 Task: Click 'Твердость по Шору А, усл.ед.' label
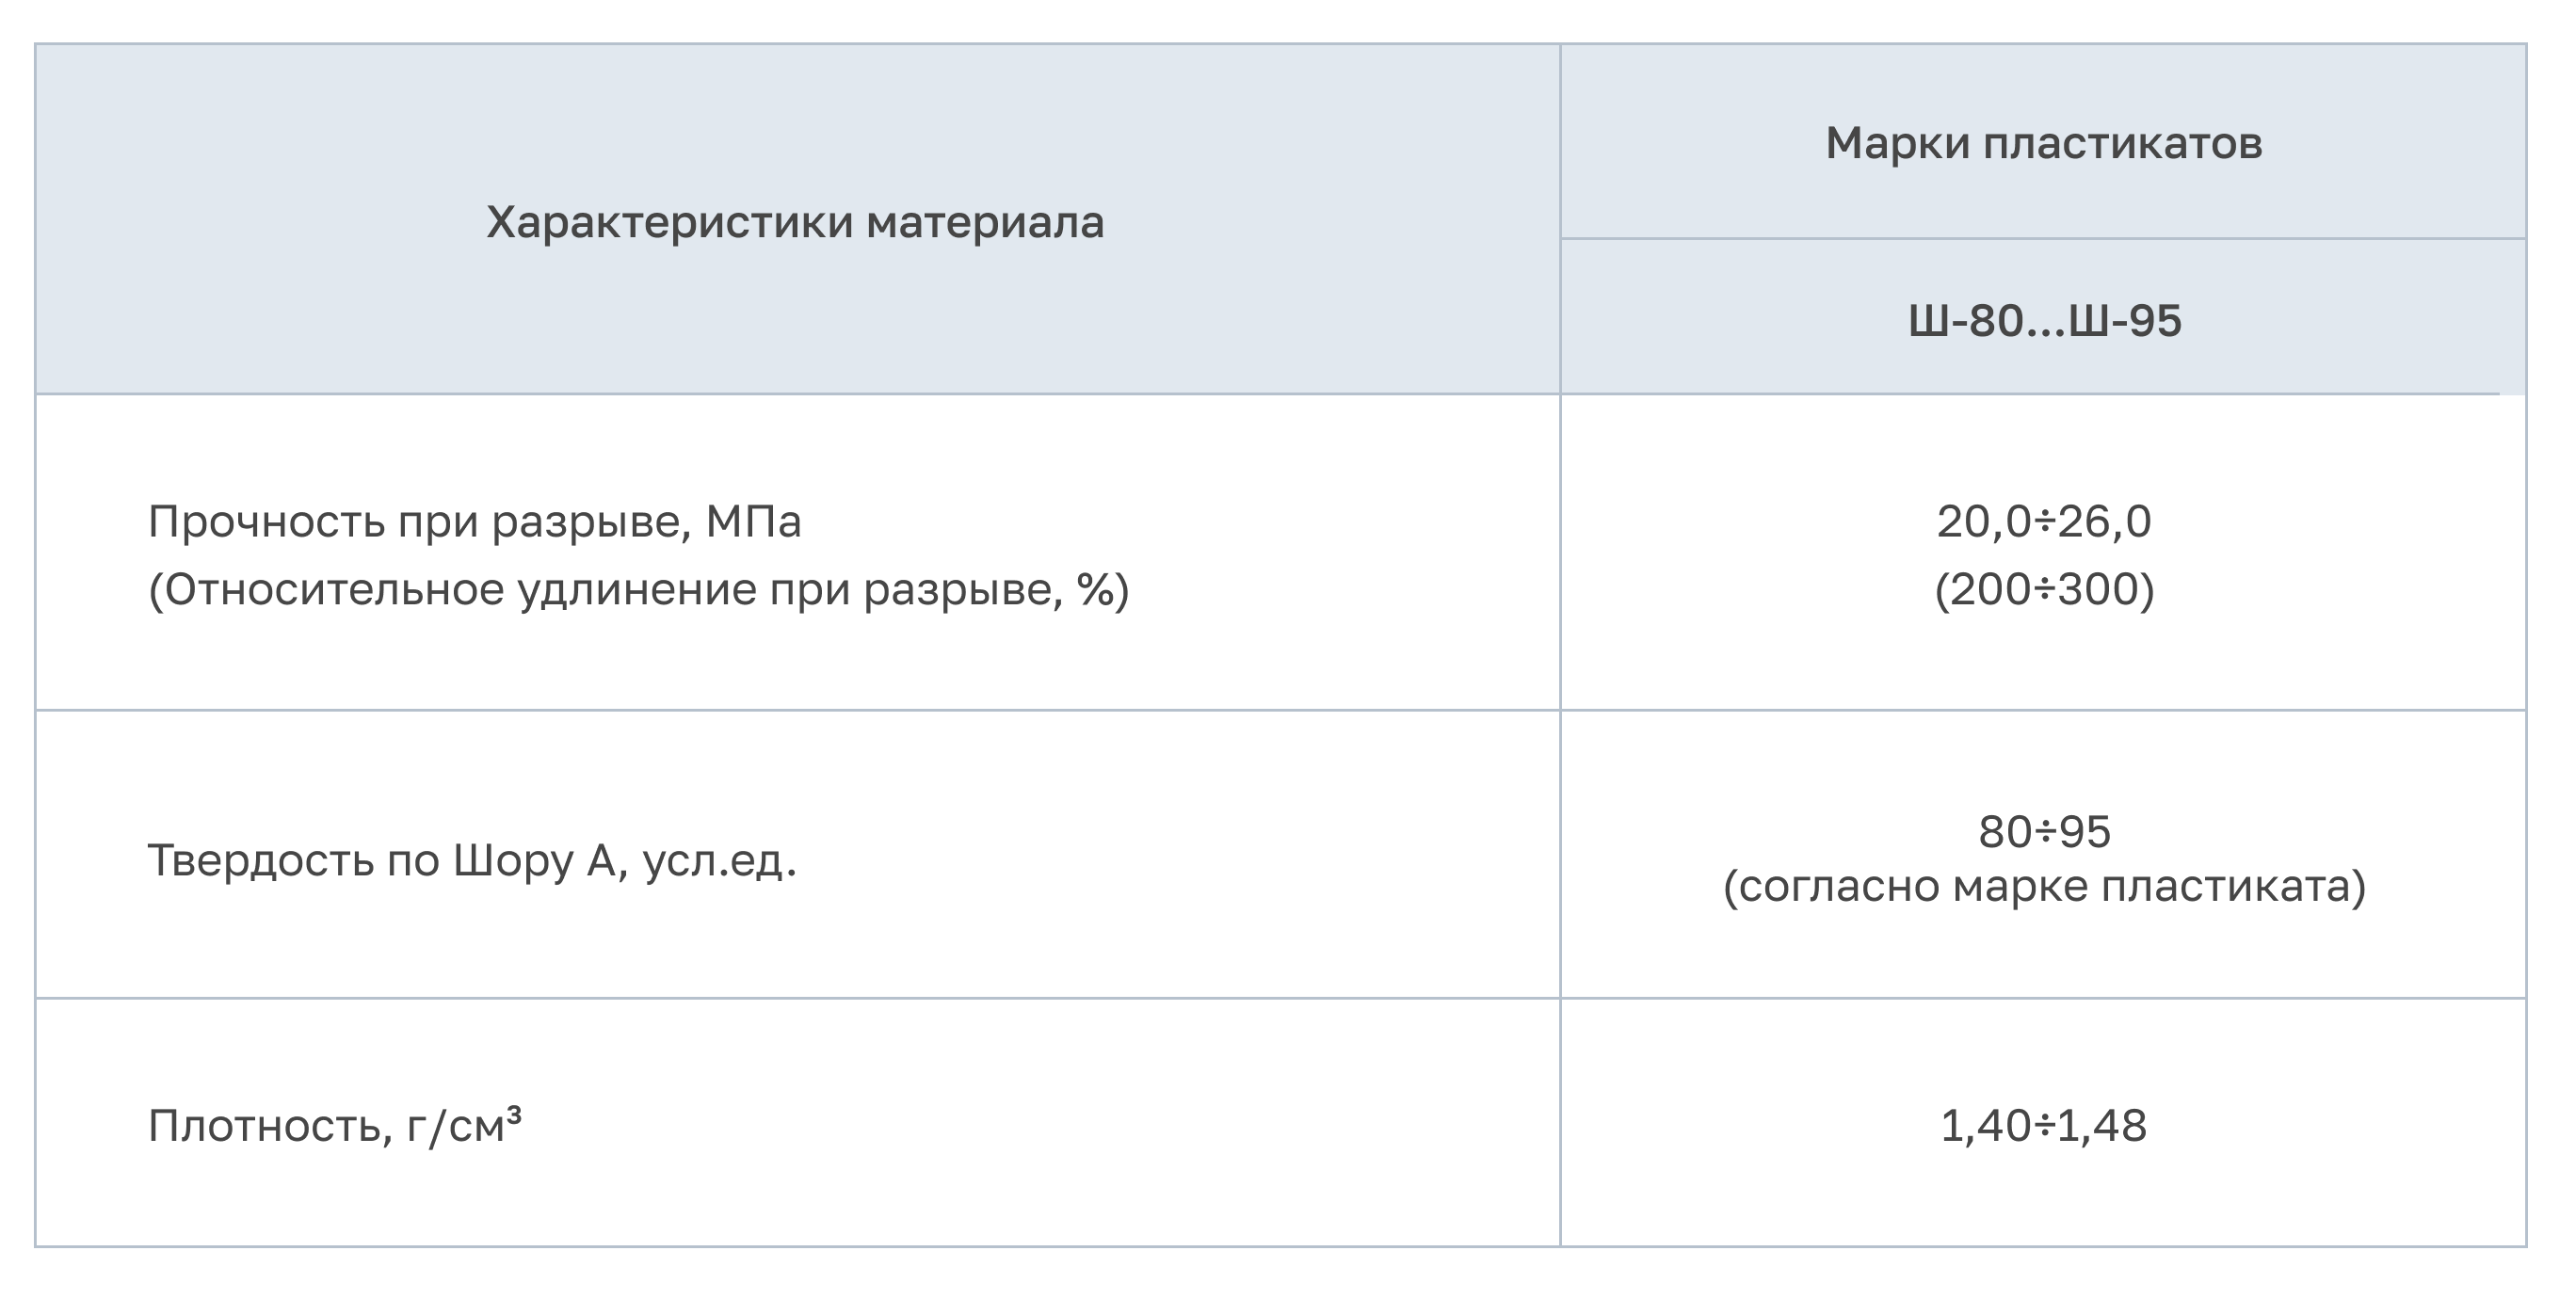click(x=472, y=860)
